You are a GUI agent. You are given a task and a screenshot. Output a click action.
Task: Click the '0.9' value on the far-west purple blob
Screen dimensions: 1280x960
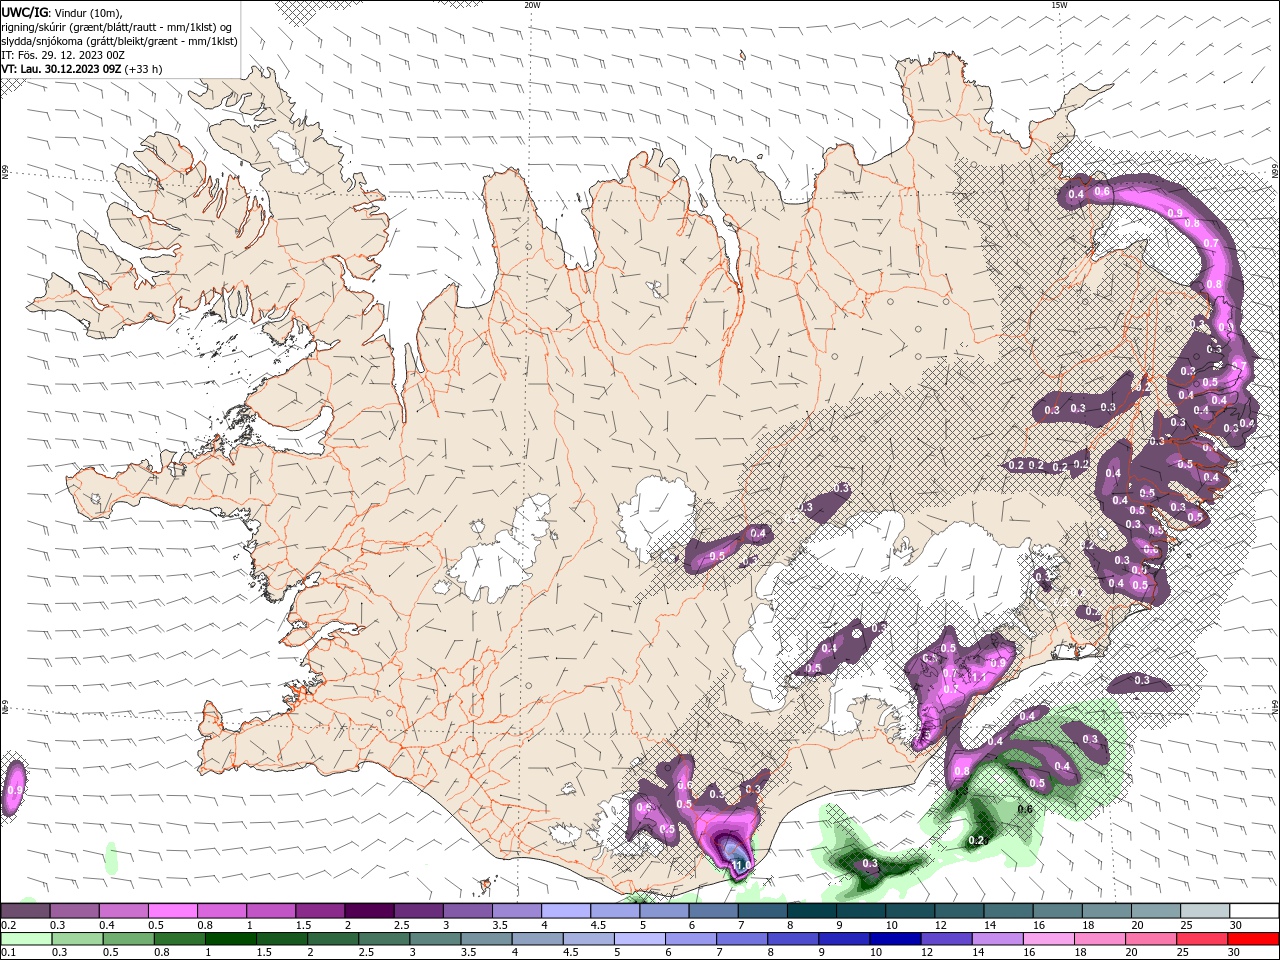pyautogui.click(x=14, y=789)
